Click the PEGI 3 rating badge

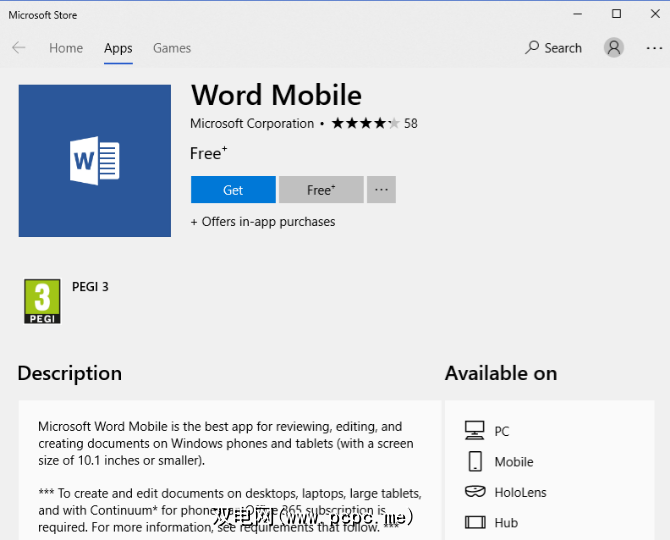click(x=42, y=301)
